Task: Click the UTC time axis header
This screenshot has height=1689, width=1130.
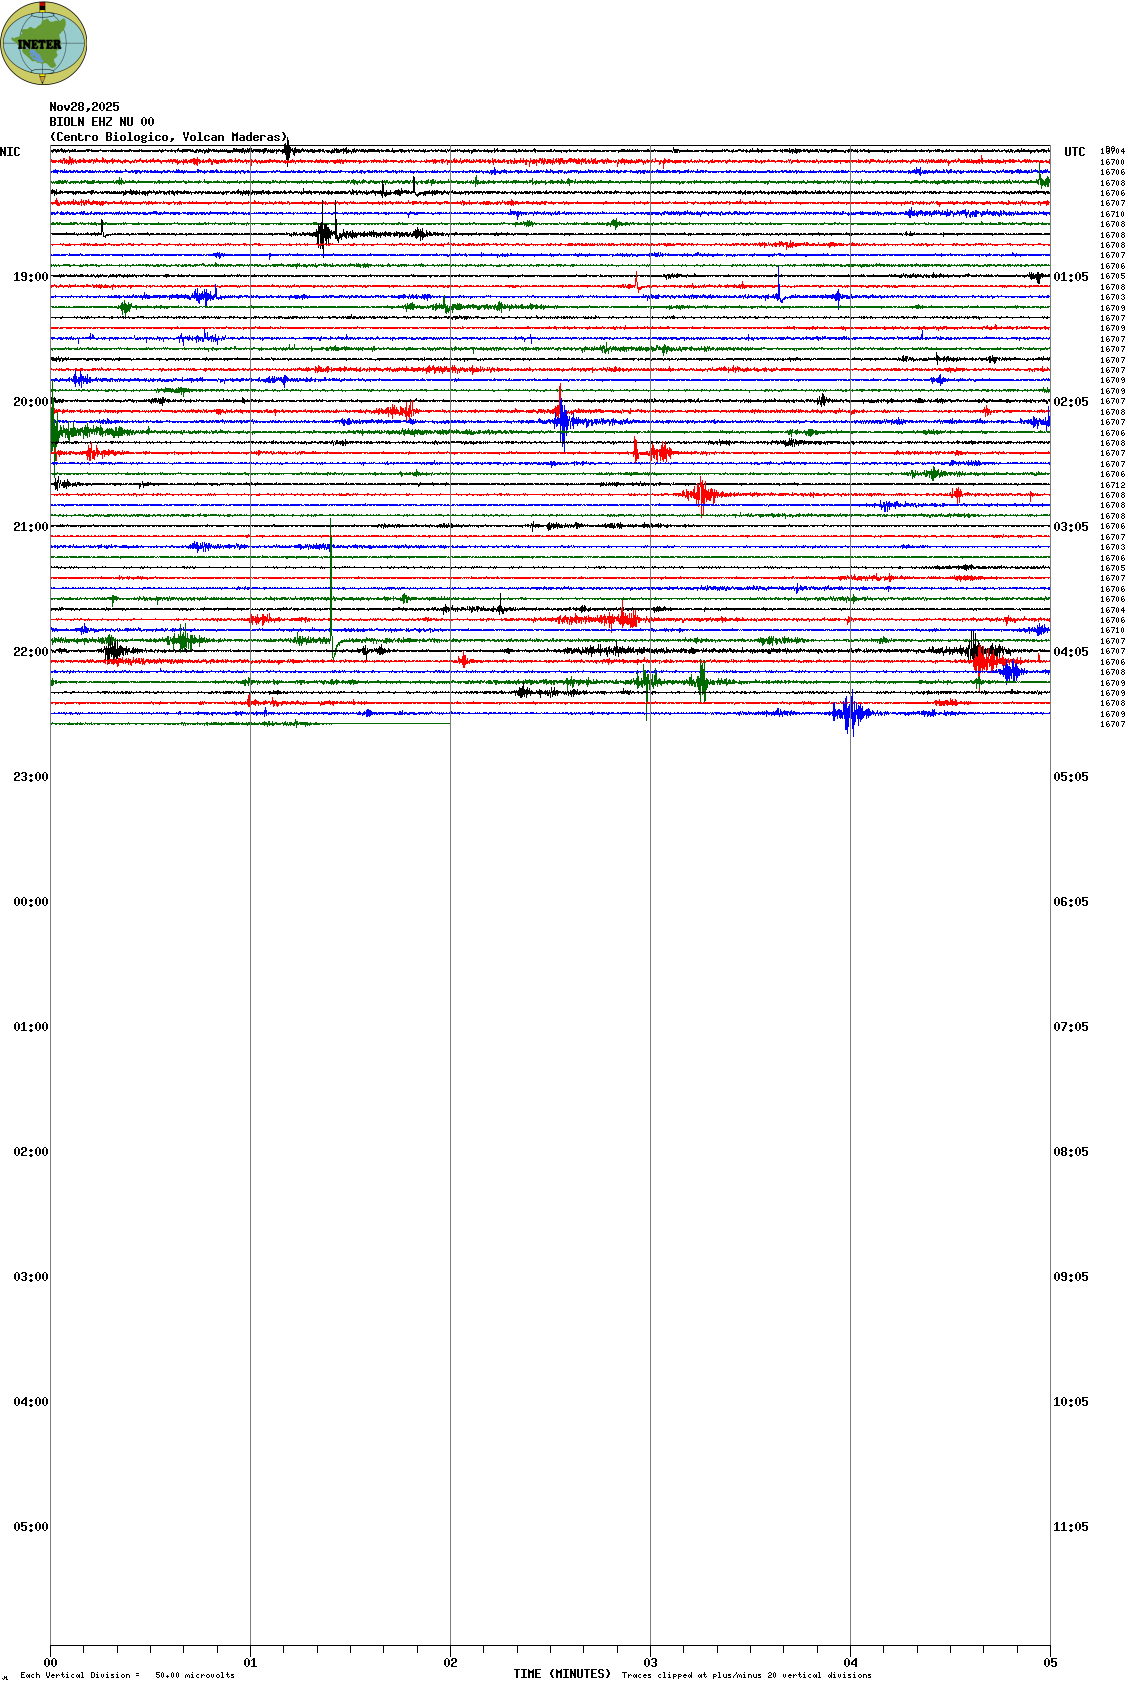Action: [1074, 152]
